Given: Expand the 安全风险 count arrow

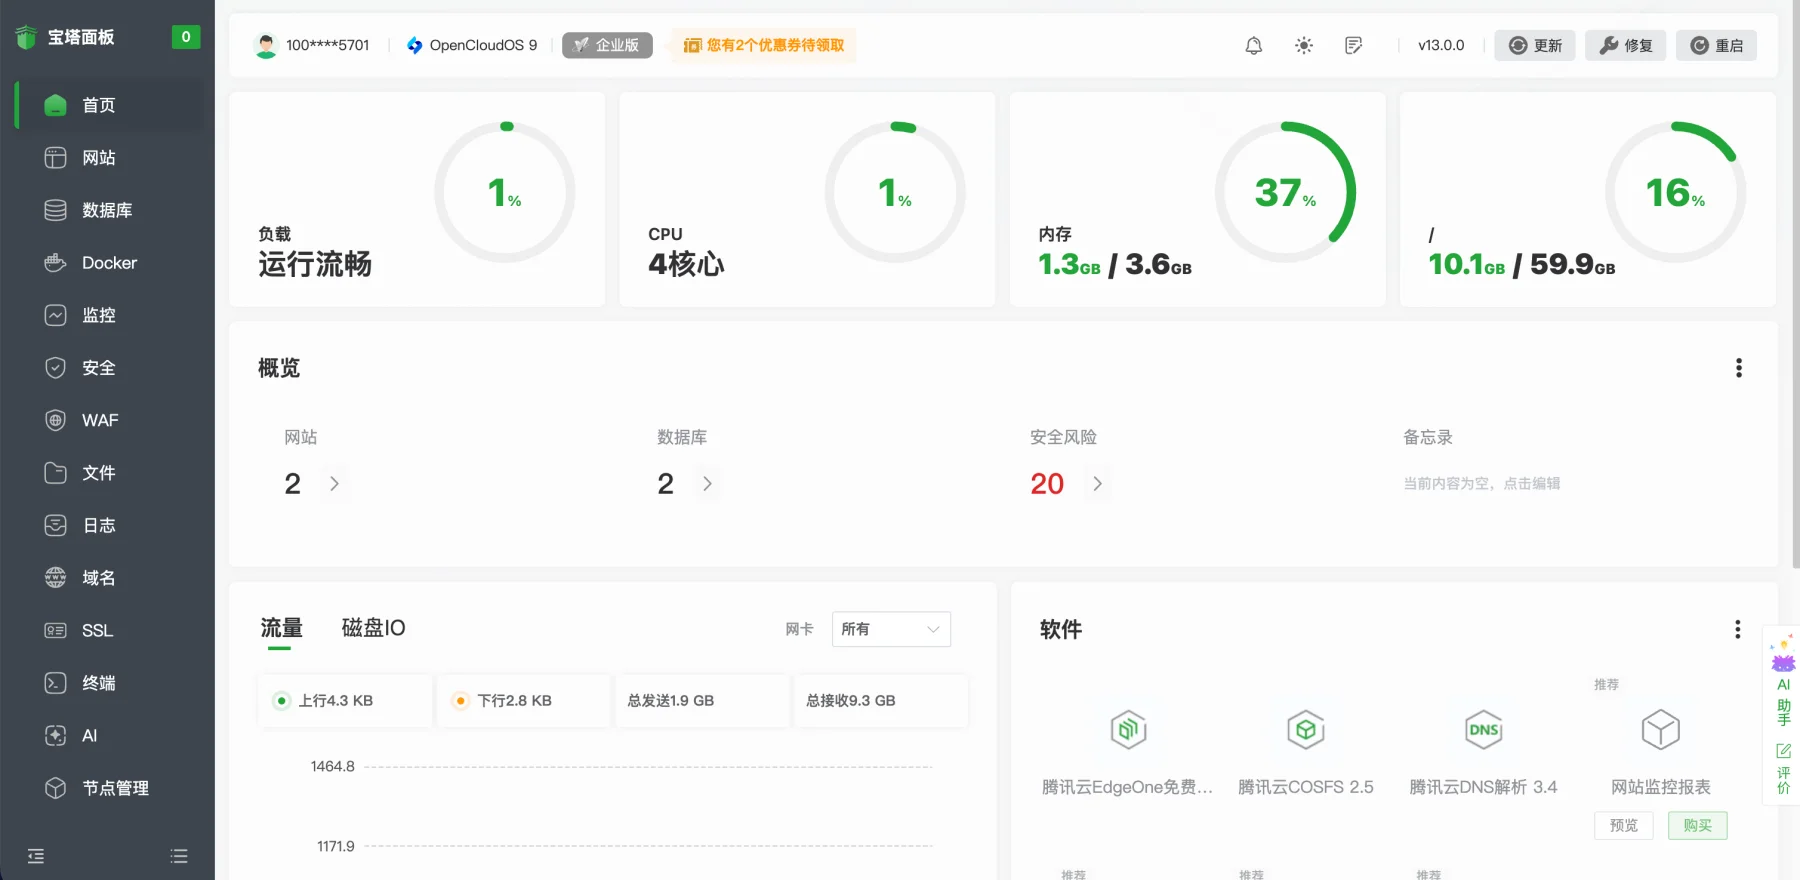Looking at the screenshot, I should click(x=1097, y=484).
